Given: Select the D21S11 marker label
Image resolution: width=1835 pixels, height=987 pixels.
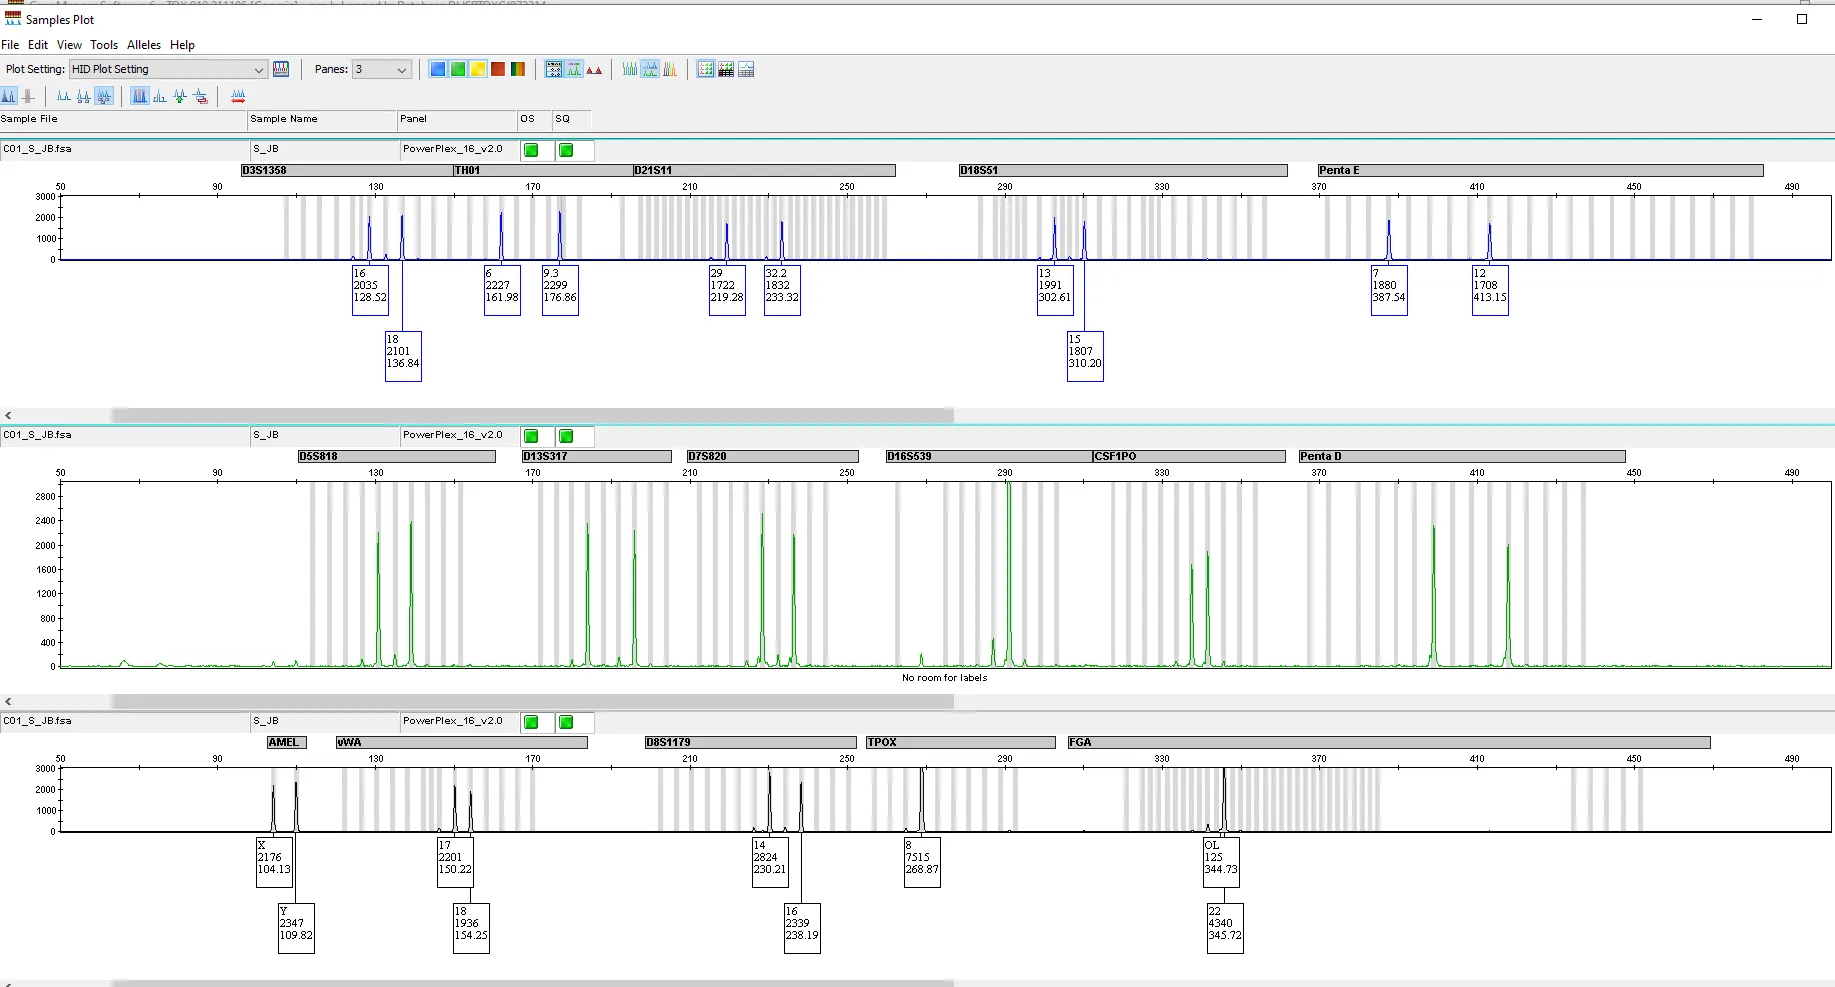Looking at the screenshot, I should (x=764, y=170).
